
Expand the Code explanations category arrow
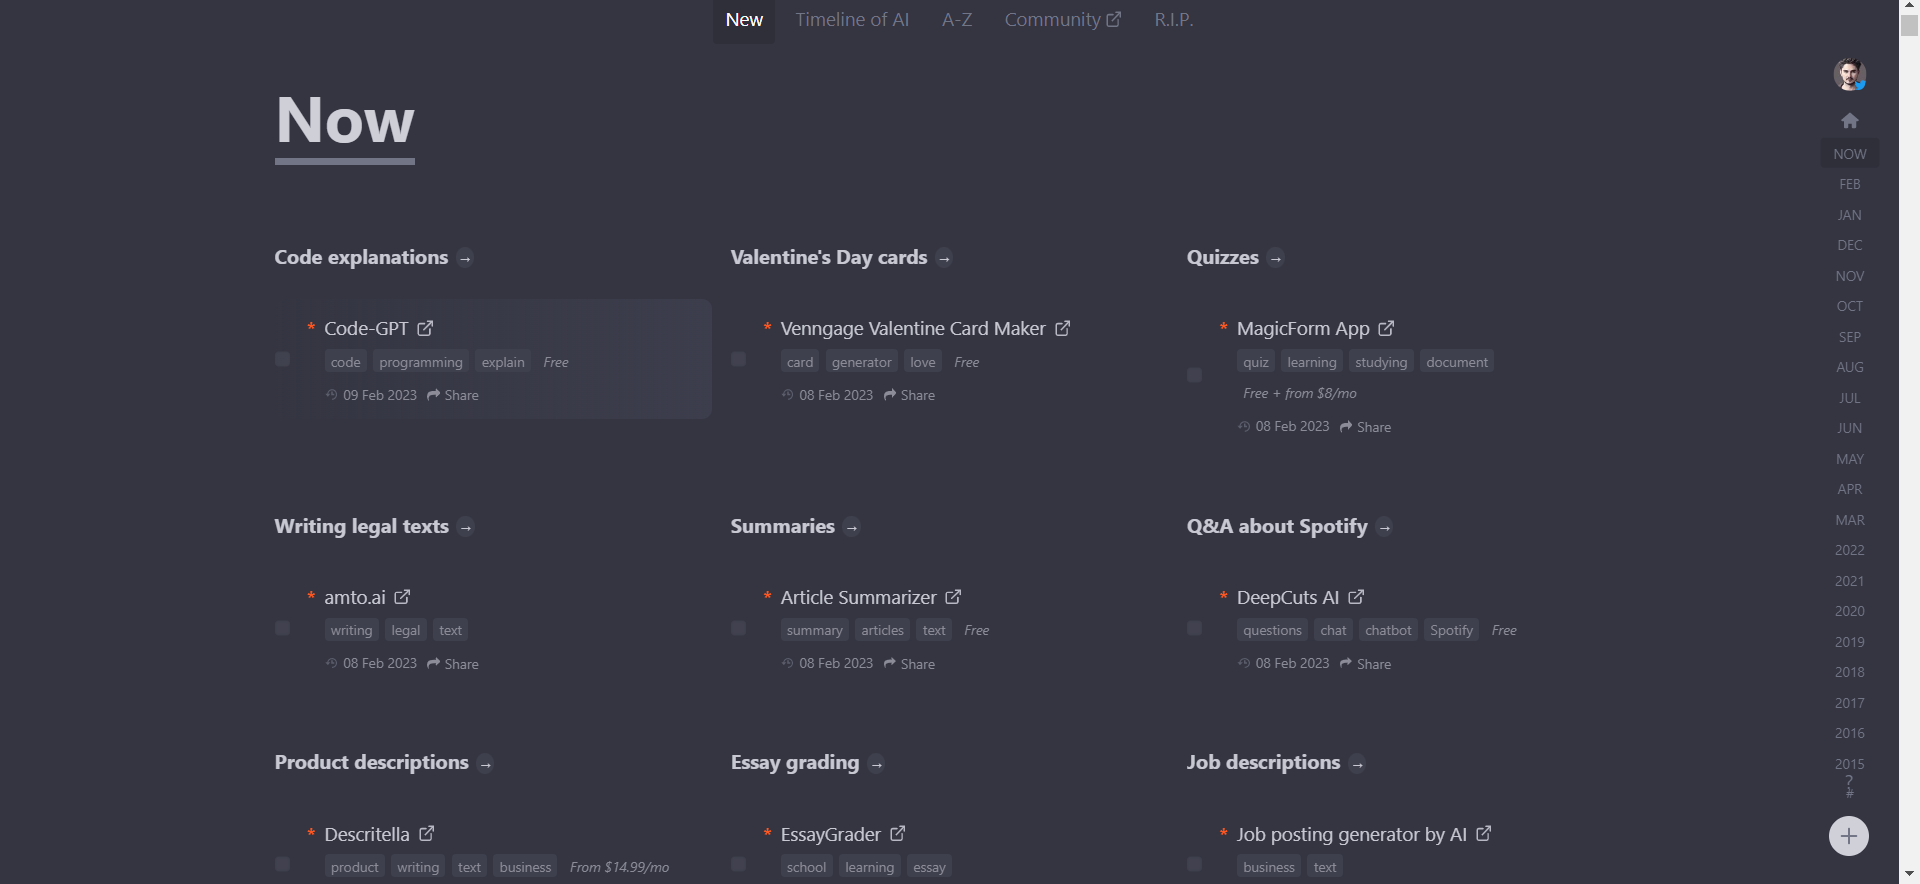[465, 258]
